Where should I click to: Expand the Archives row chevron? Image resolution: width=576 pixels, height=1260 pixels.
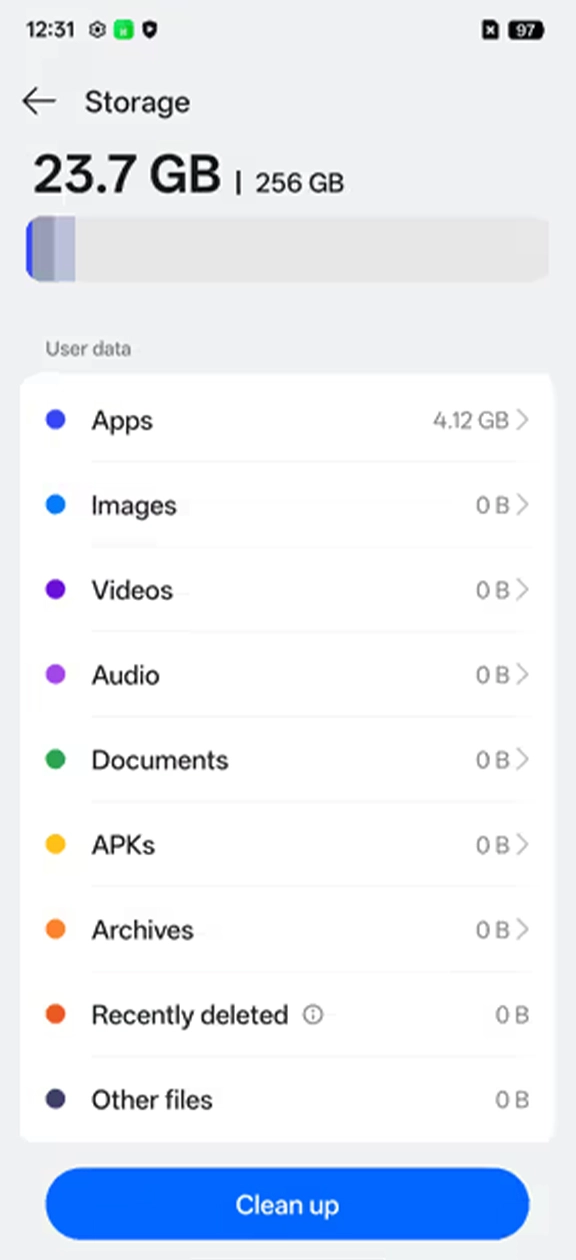[x=522, y=930]
